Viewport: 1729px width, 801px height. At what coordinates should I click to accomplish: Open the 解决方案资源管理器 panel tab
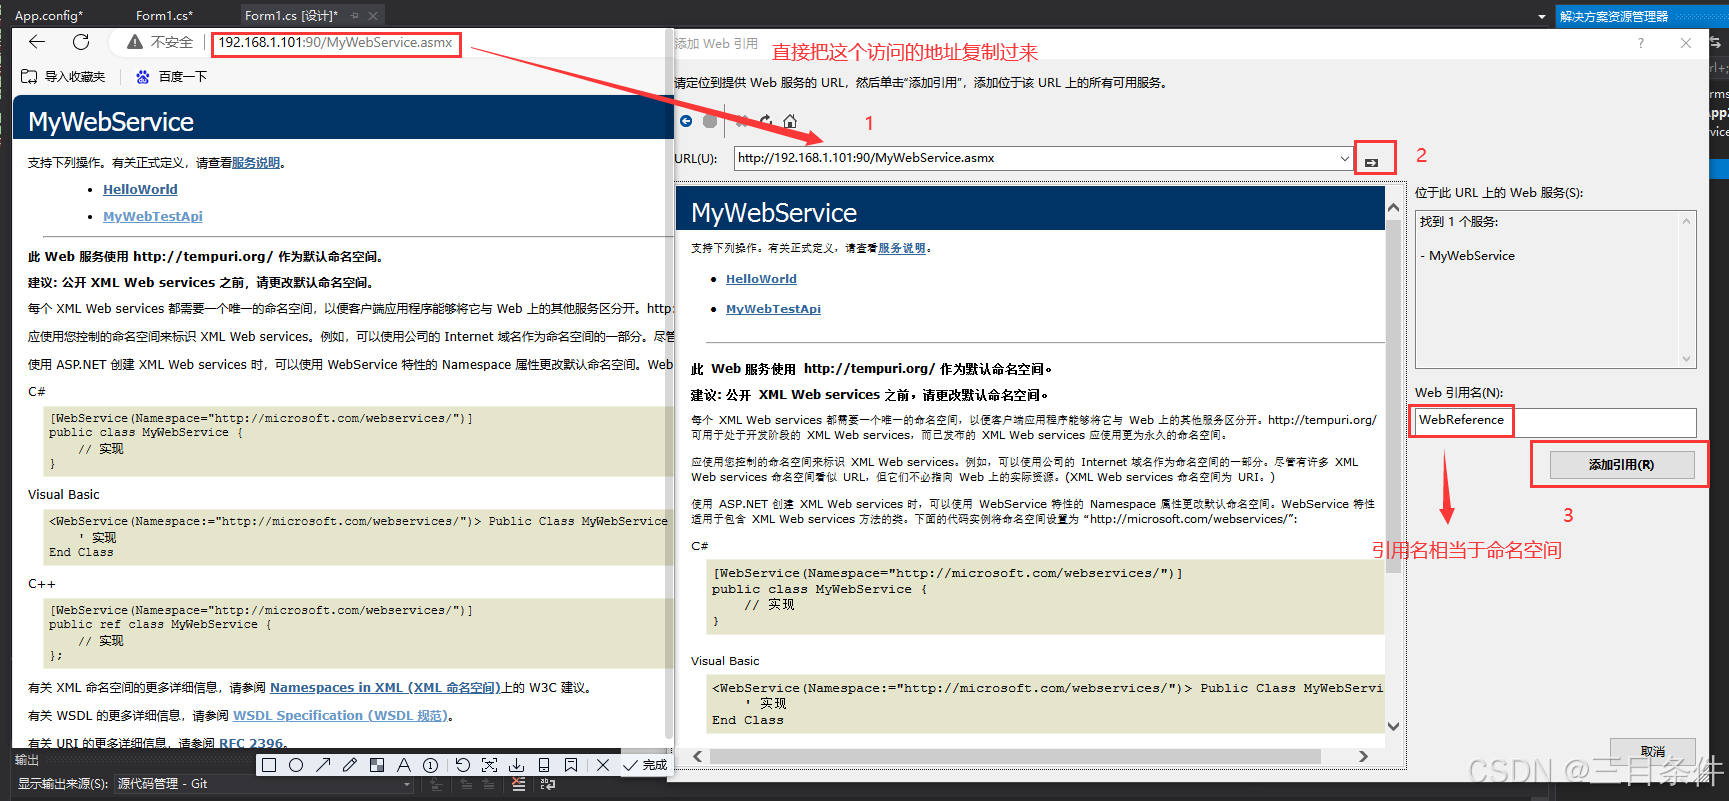click(x=1614, y=16)
